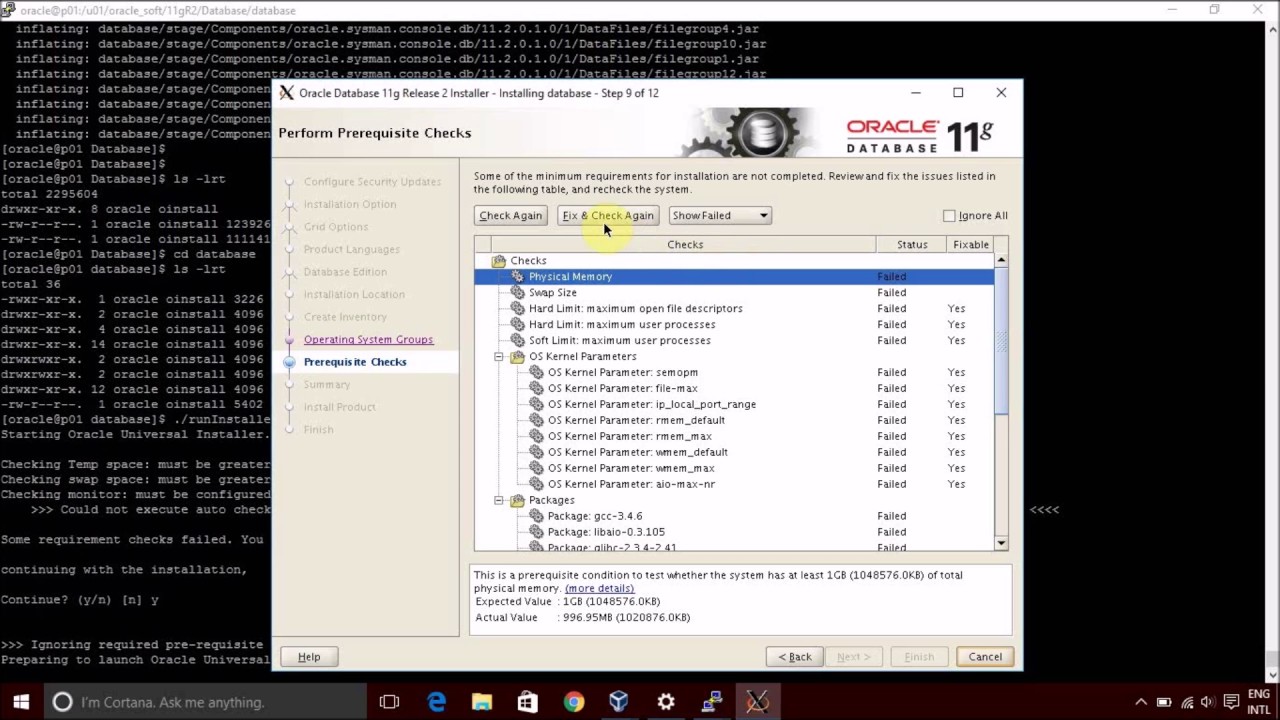Click the Cortana search box

pos(205,702)
